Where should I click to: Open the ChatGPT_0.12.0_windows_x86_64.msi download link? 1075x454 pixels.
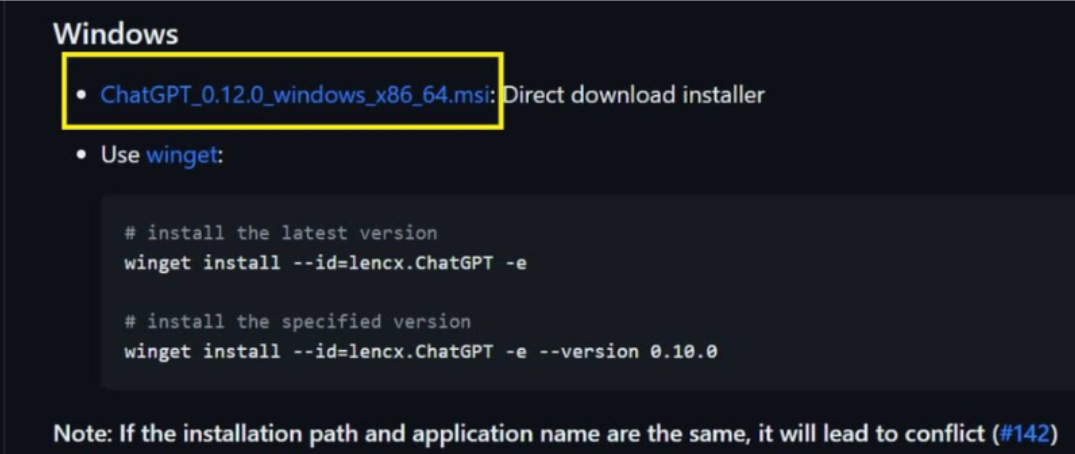point(295,95)
